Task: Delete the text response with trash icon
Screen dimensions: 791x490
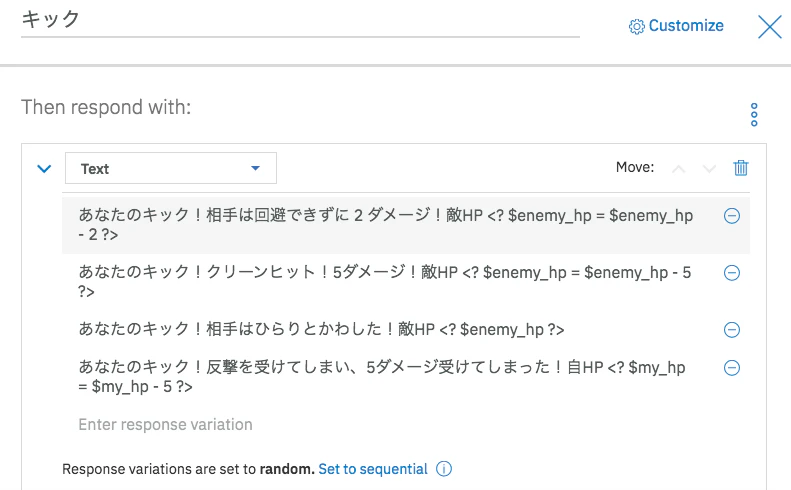Action: (741, 168)
